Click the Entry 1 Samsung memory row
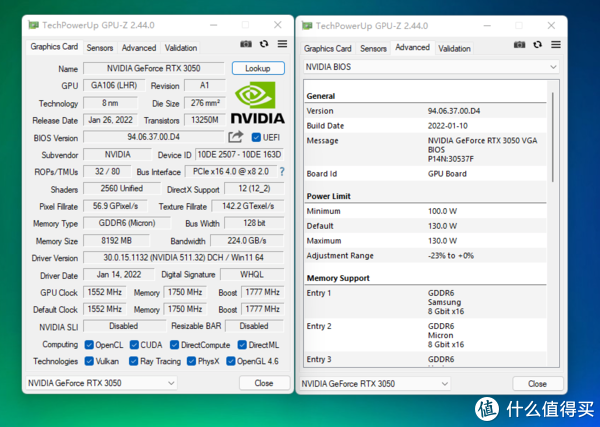 (x=426, y=302)
